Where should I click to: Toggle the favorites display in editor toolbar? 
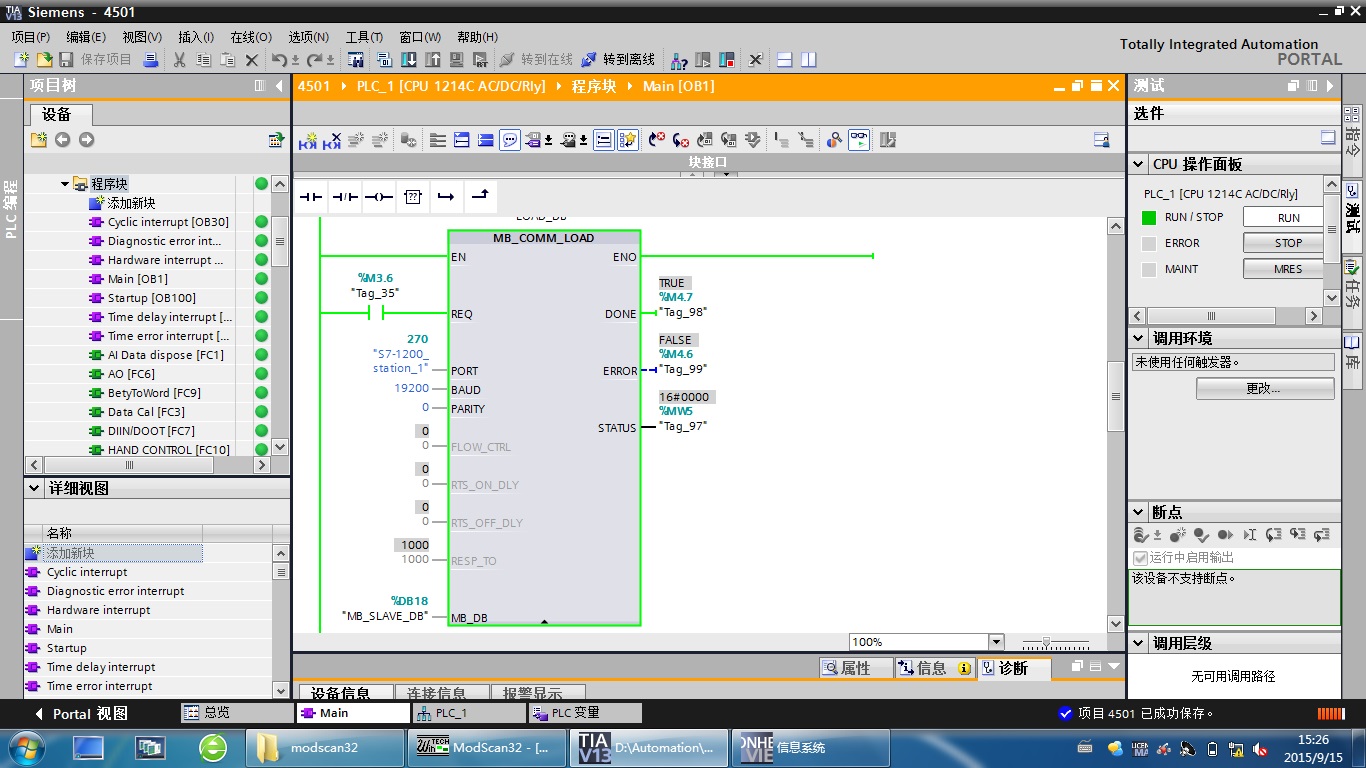pos(627,140)
